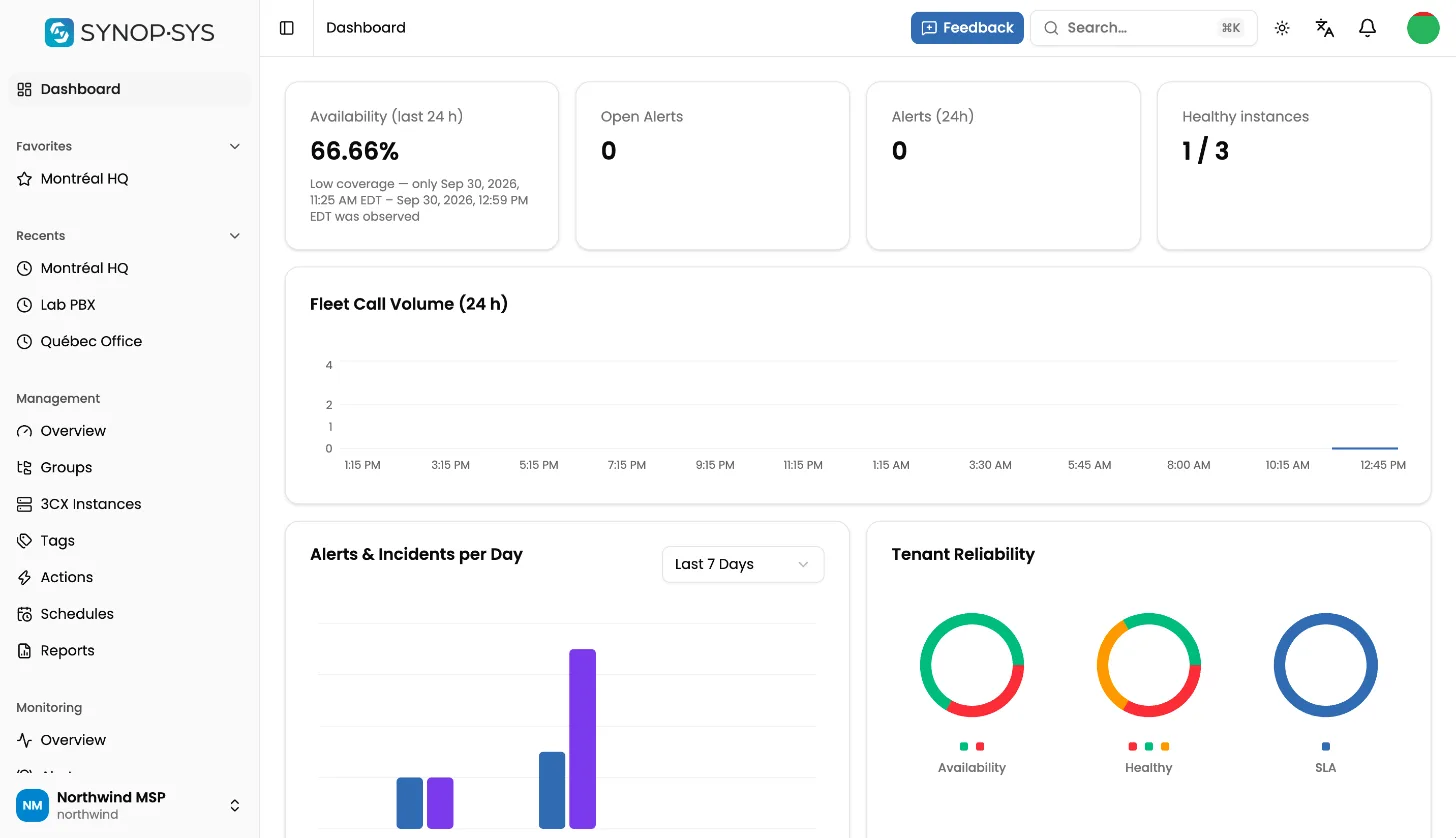
Task: Open the green user avatar menu
Action: pos(1423,28)
